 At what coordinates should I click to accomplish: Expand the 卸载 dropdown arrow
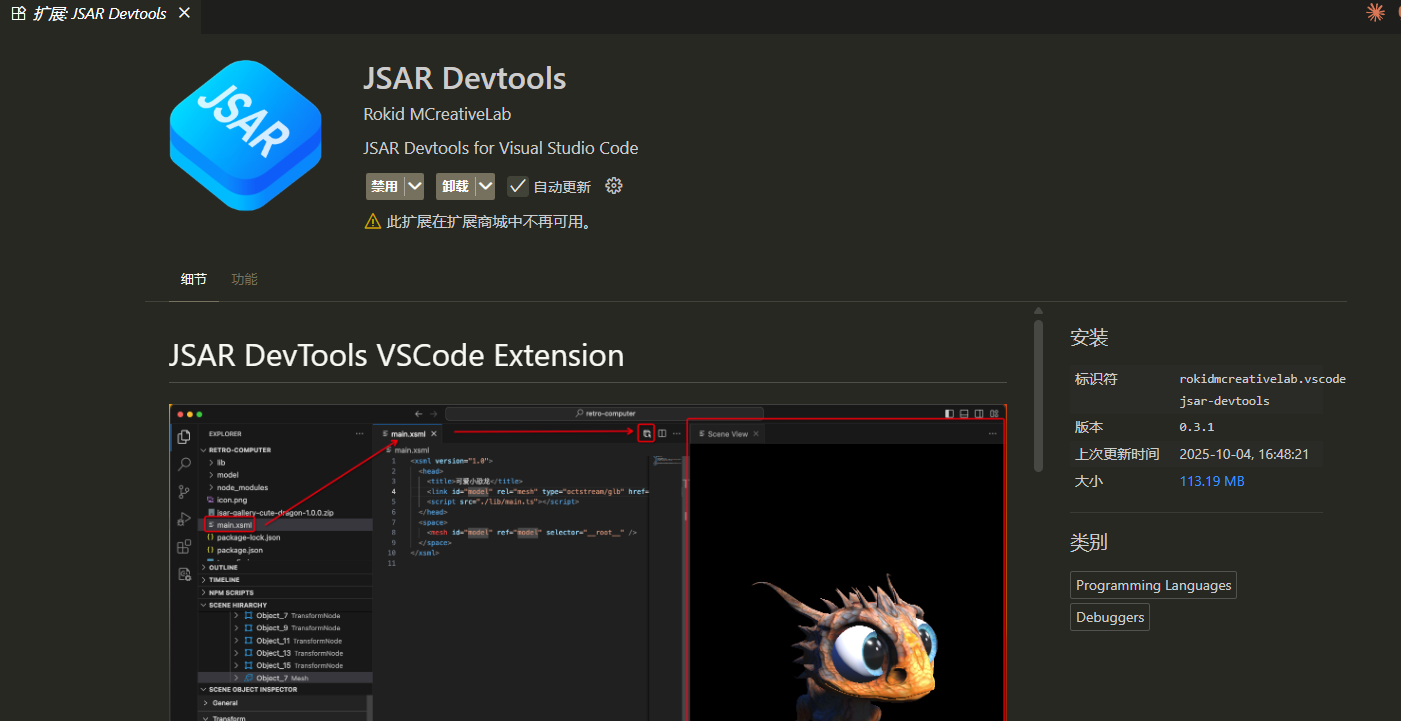click(x=485, y=186)
